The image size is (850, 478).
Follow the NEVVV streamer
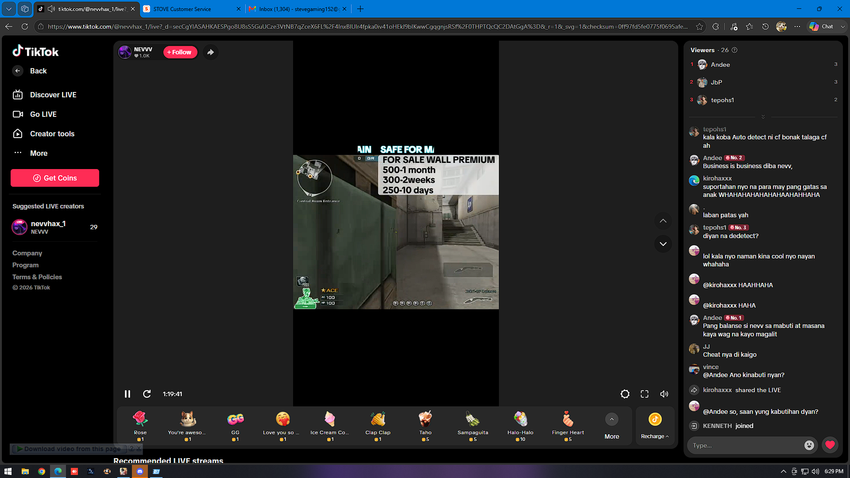[x=180, y=52]
